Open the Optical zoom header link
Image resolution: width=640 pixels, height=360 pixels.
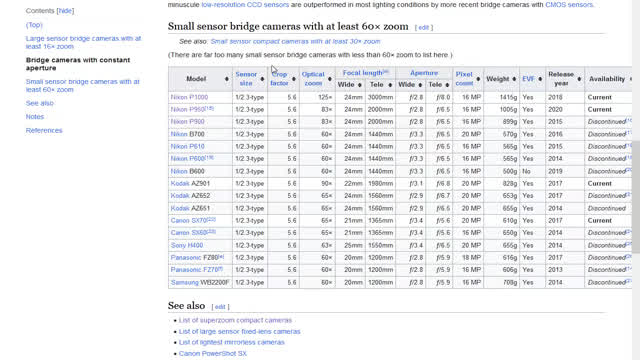(313, 79)
